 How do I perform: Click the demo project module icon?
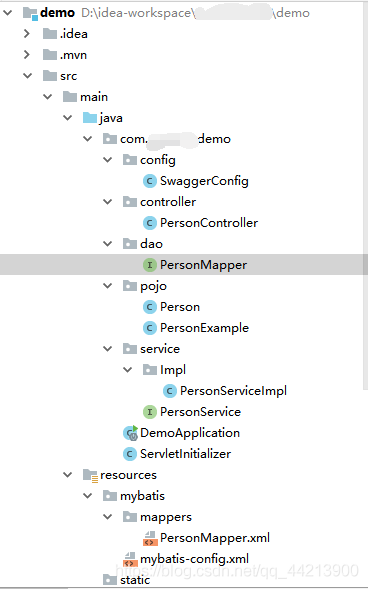tap(30, 13)
